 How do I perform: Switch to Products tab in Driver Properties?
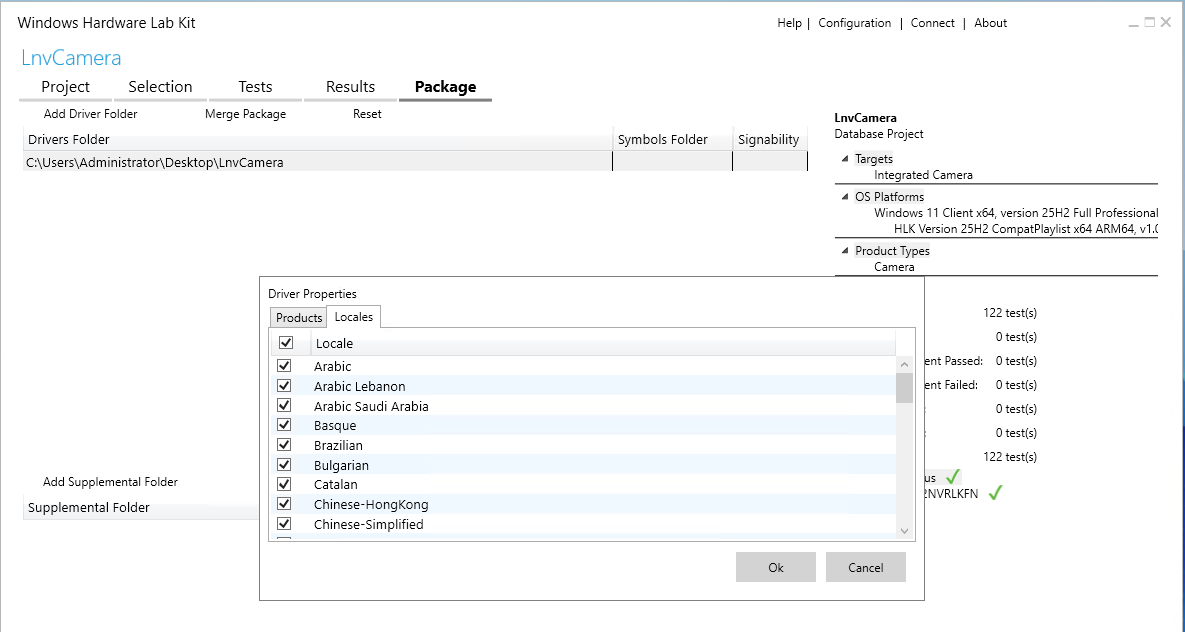(299, 318)
